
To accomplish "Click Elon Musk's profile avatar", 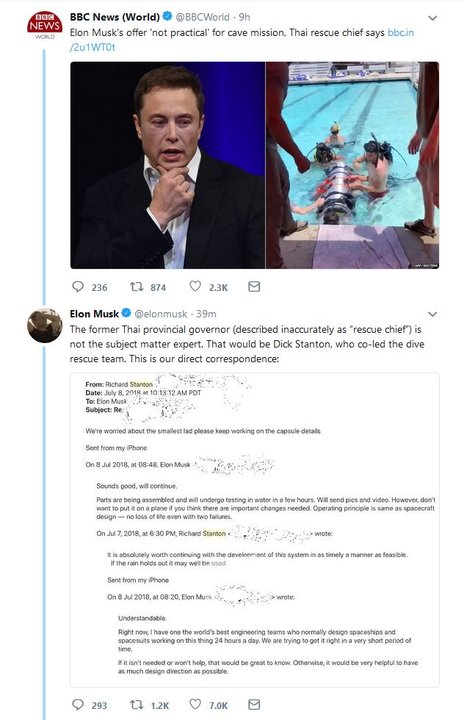I will click(x=45, y=326).
